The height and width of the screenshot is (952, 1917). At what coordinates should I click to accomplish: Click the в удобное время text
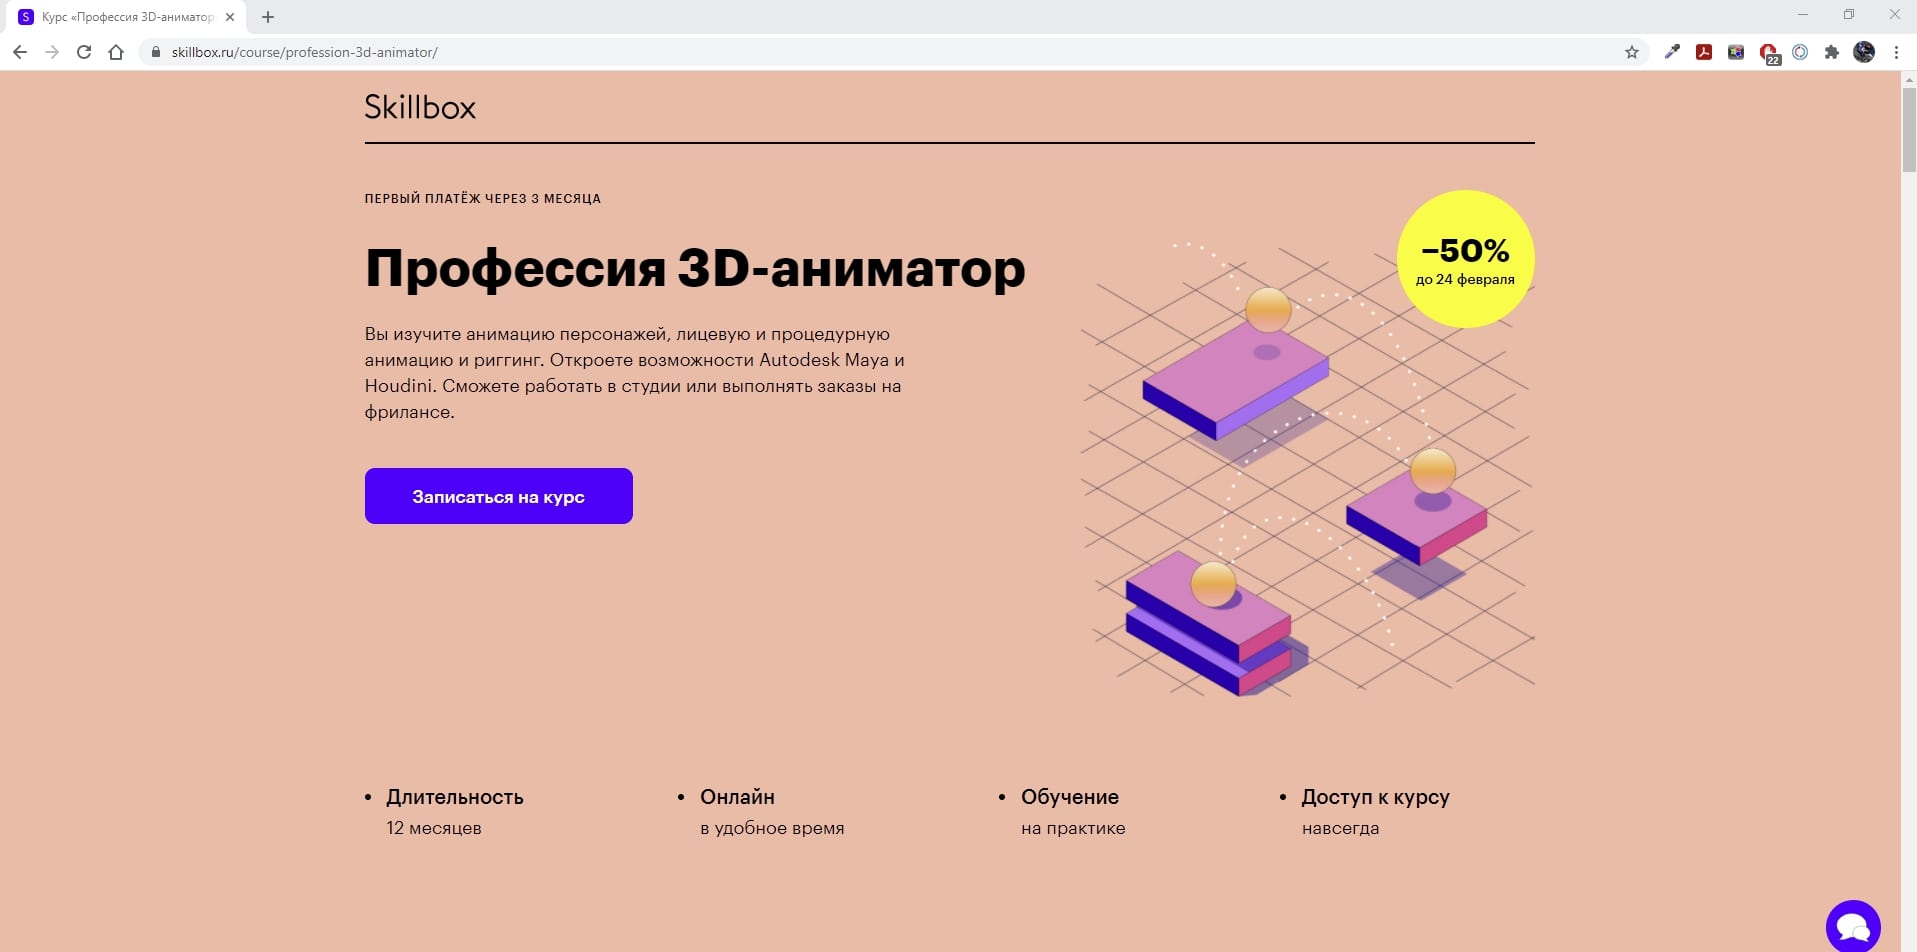click(772, 828)
